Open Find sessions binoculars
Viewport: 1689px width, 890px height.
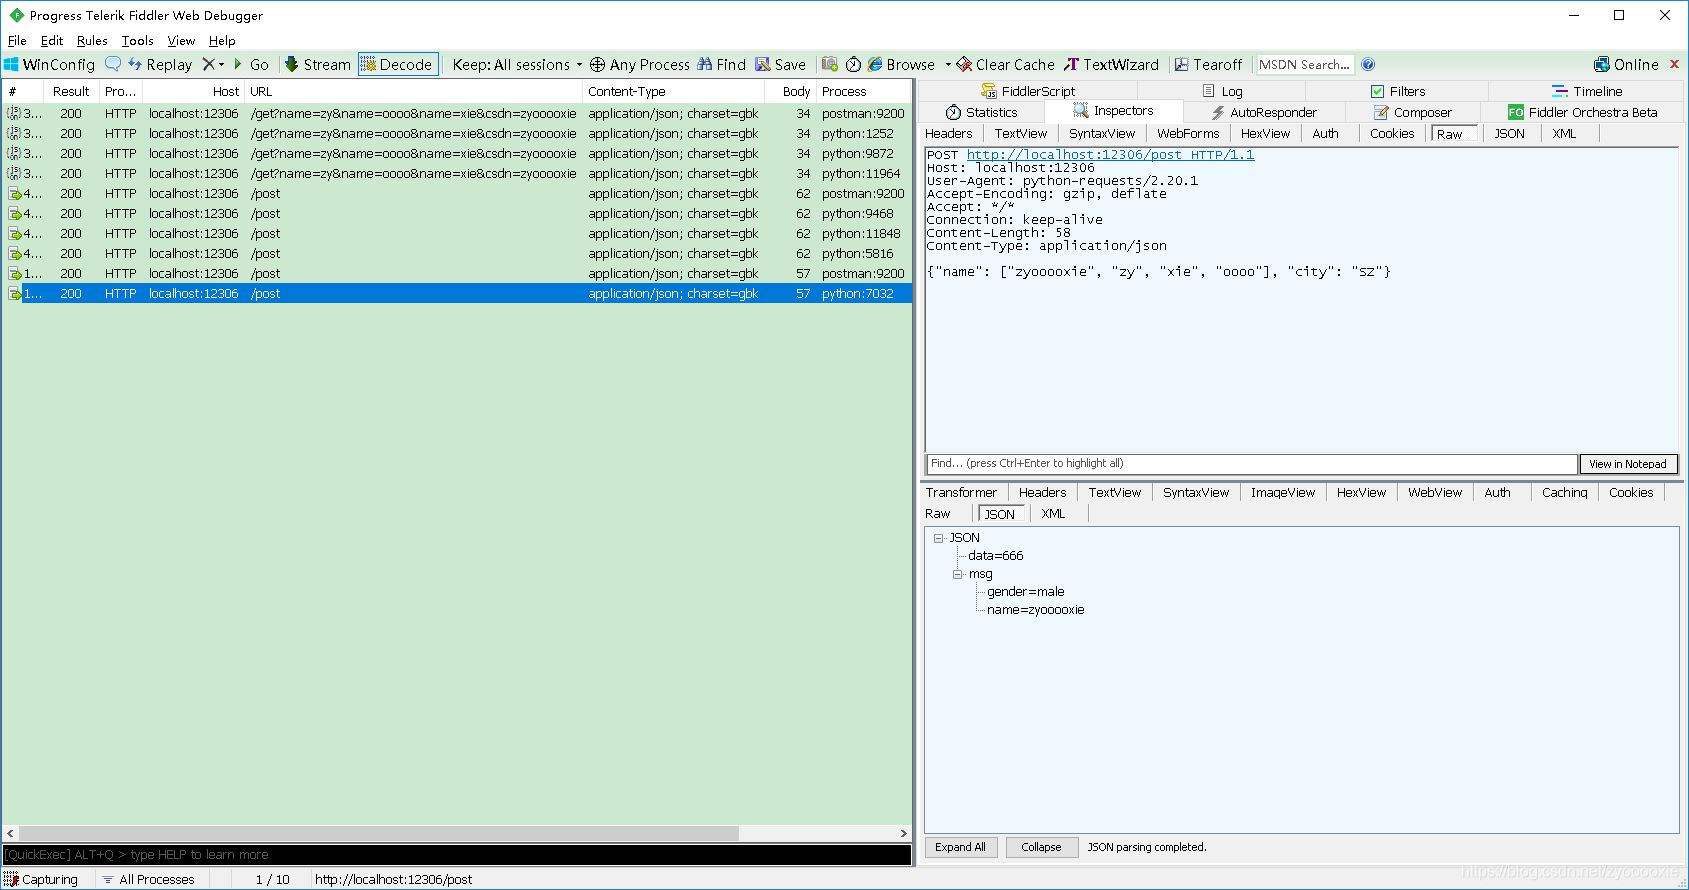pos(722,64)
